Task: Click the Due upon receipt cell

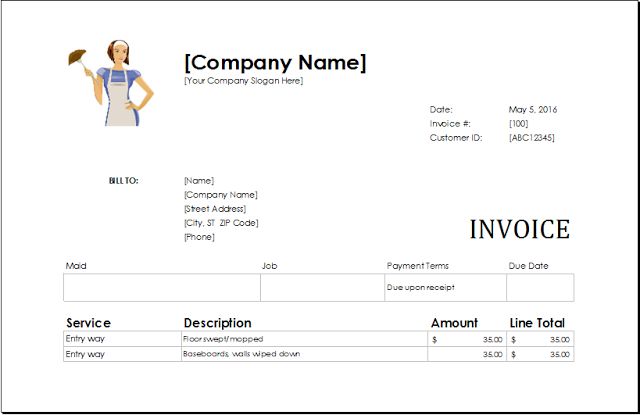Action: [445, 288]
